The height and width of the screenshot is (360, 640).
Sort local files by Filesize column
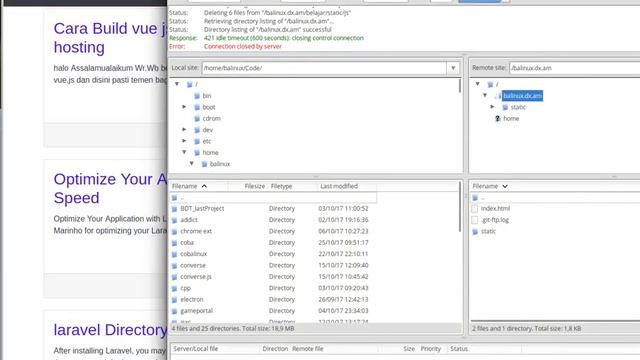point(248,186)
